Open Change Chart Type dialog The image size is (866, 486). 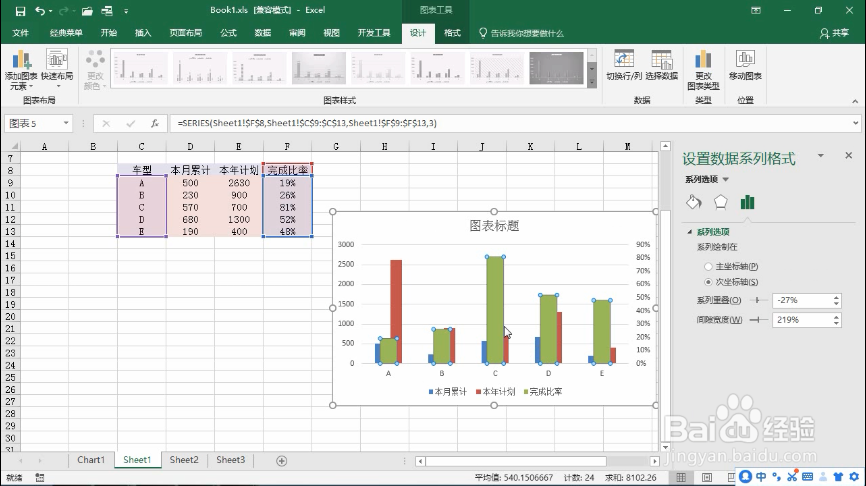pos(703,70)
